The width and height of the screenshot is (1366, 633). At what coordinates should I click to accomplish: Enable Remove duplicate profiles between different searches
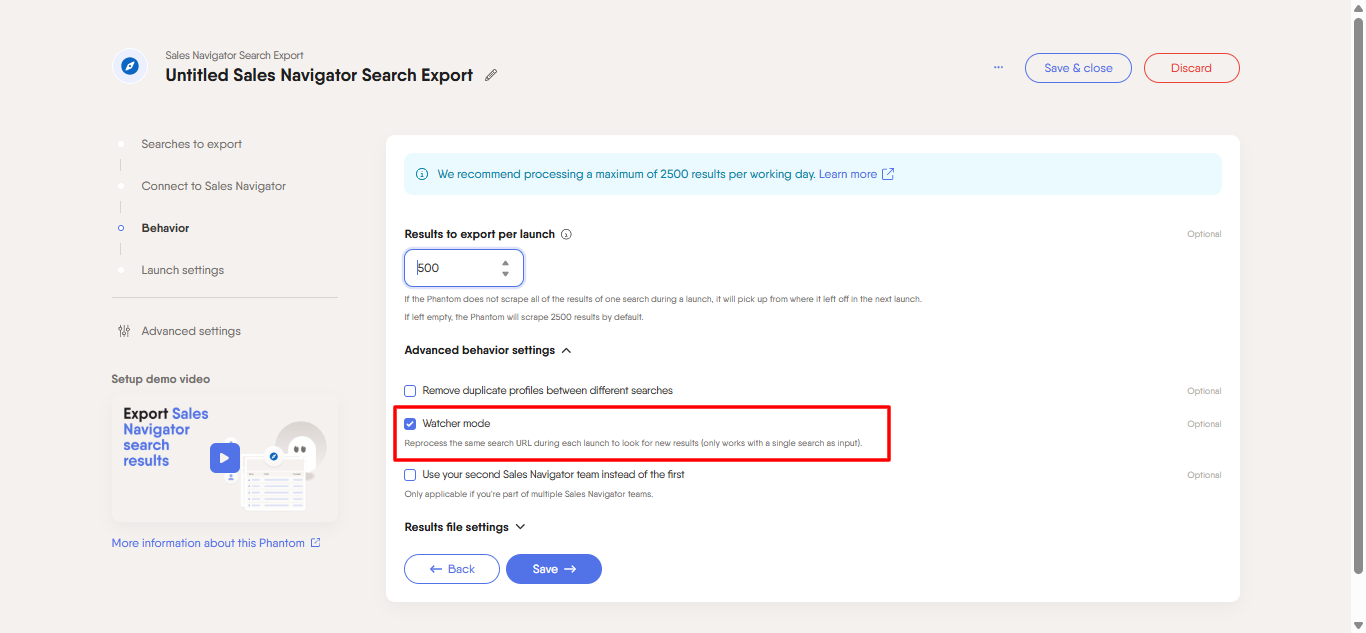(x=409, y=390)
